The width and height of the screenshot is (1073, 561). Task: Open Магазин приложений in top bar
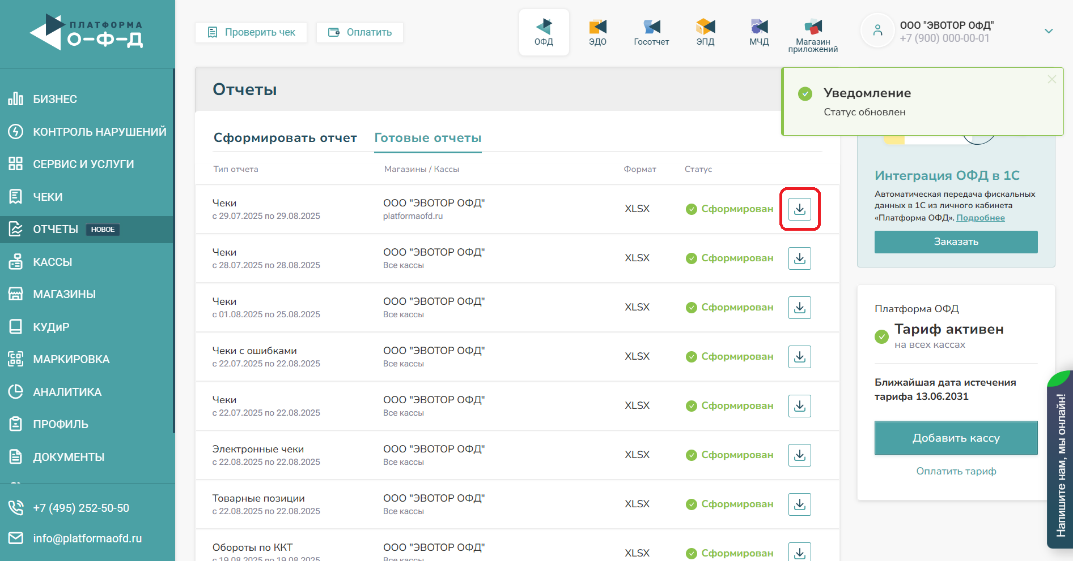[813, 33]
